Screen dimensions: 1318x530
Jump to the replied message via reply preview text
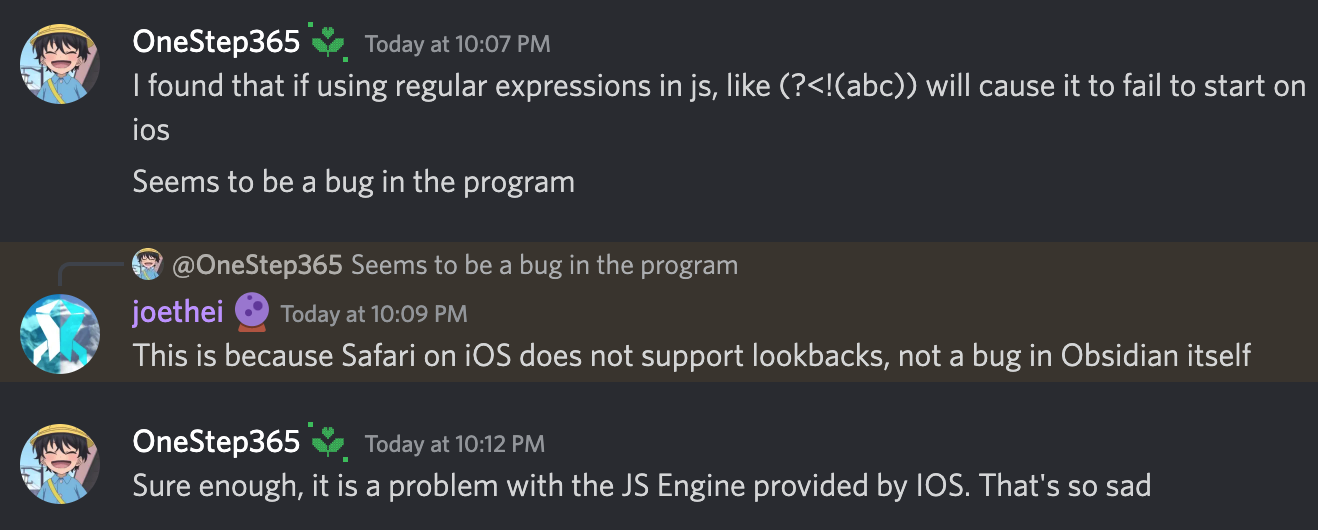pyautogui.click(x=544, y=265)
